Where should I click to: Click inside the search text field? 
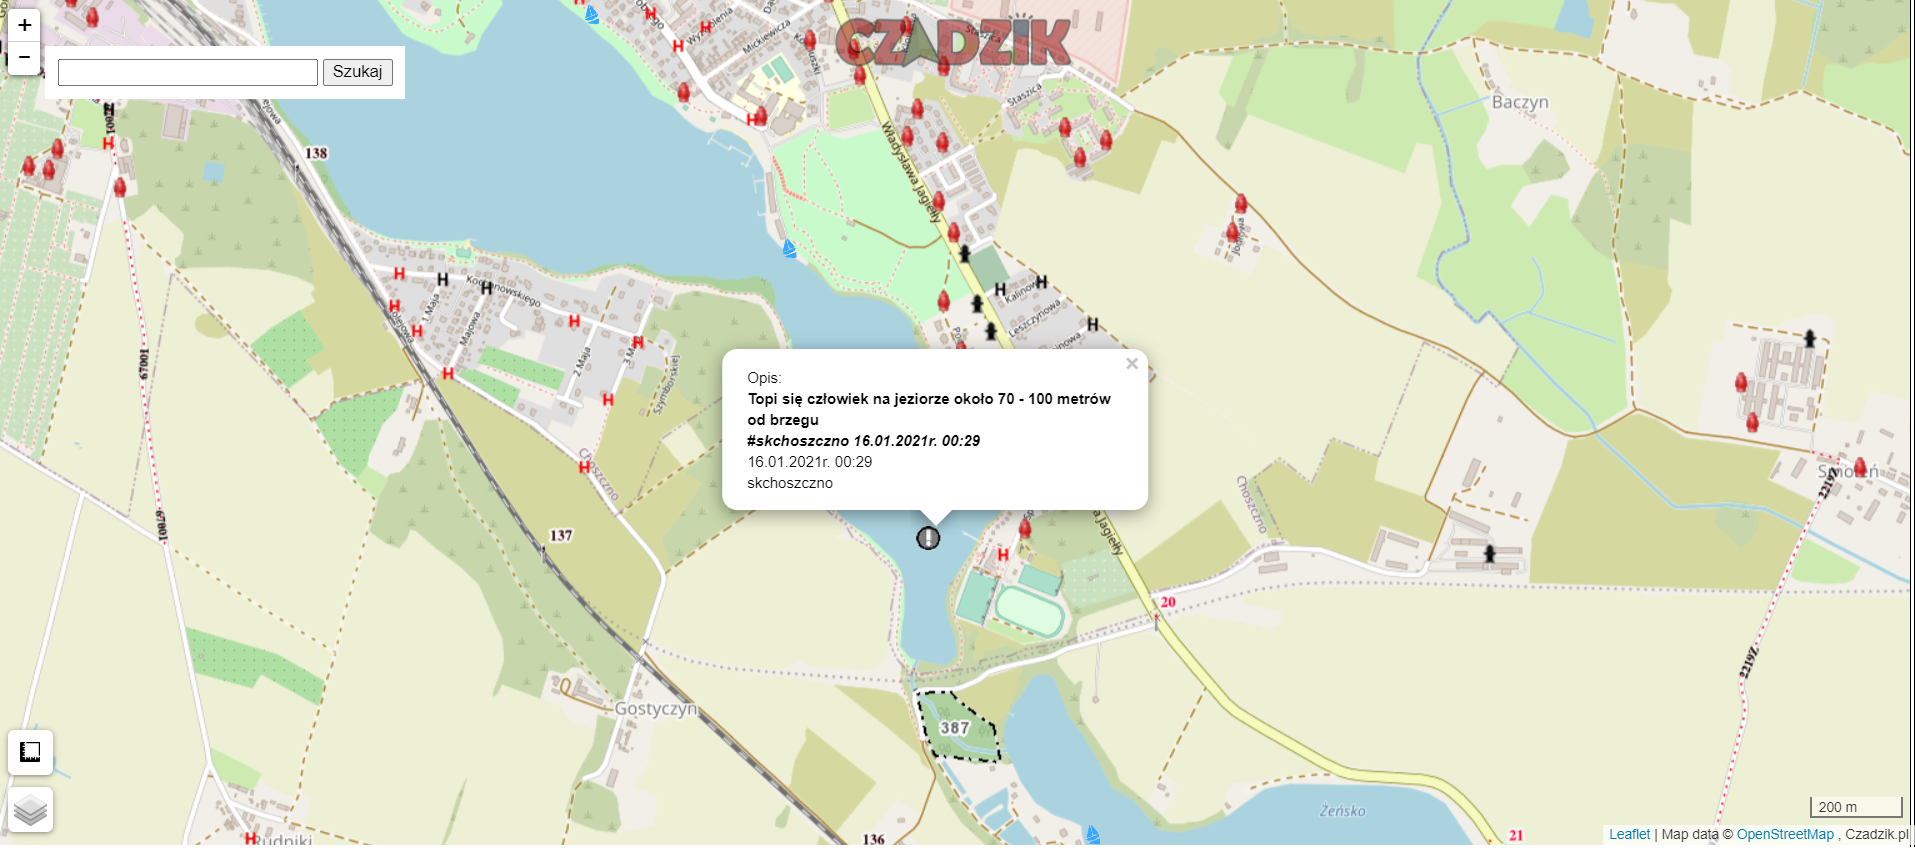(188, 72)
